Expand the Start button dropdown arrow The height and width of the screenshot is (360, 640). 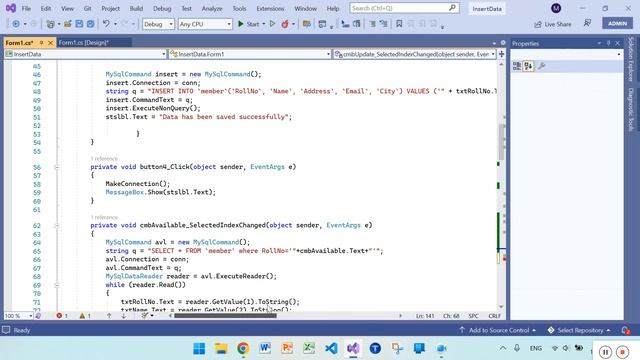(x=263, y=24)
